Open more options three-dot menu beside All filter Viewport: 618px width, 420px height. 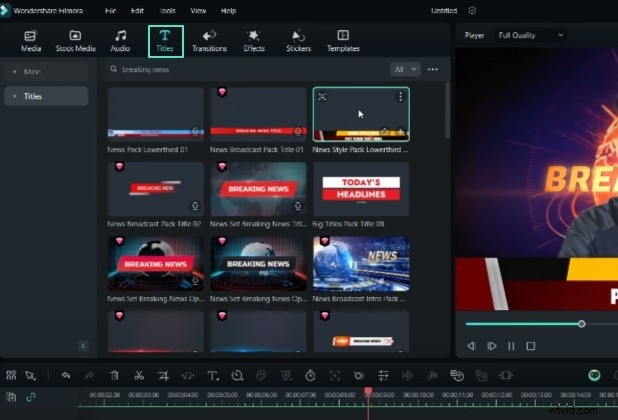pos(432,70)
